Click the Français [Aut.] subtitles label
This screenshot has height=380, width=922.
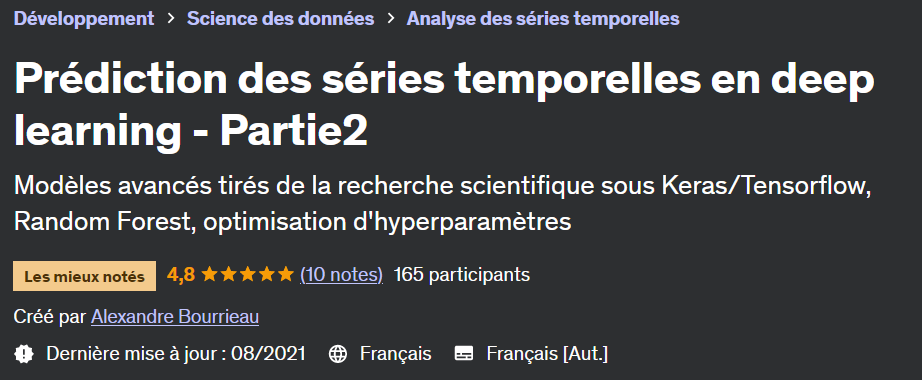[547, 354]
